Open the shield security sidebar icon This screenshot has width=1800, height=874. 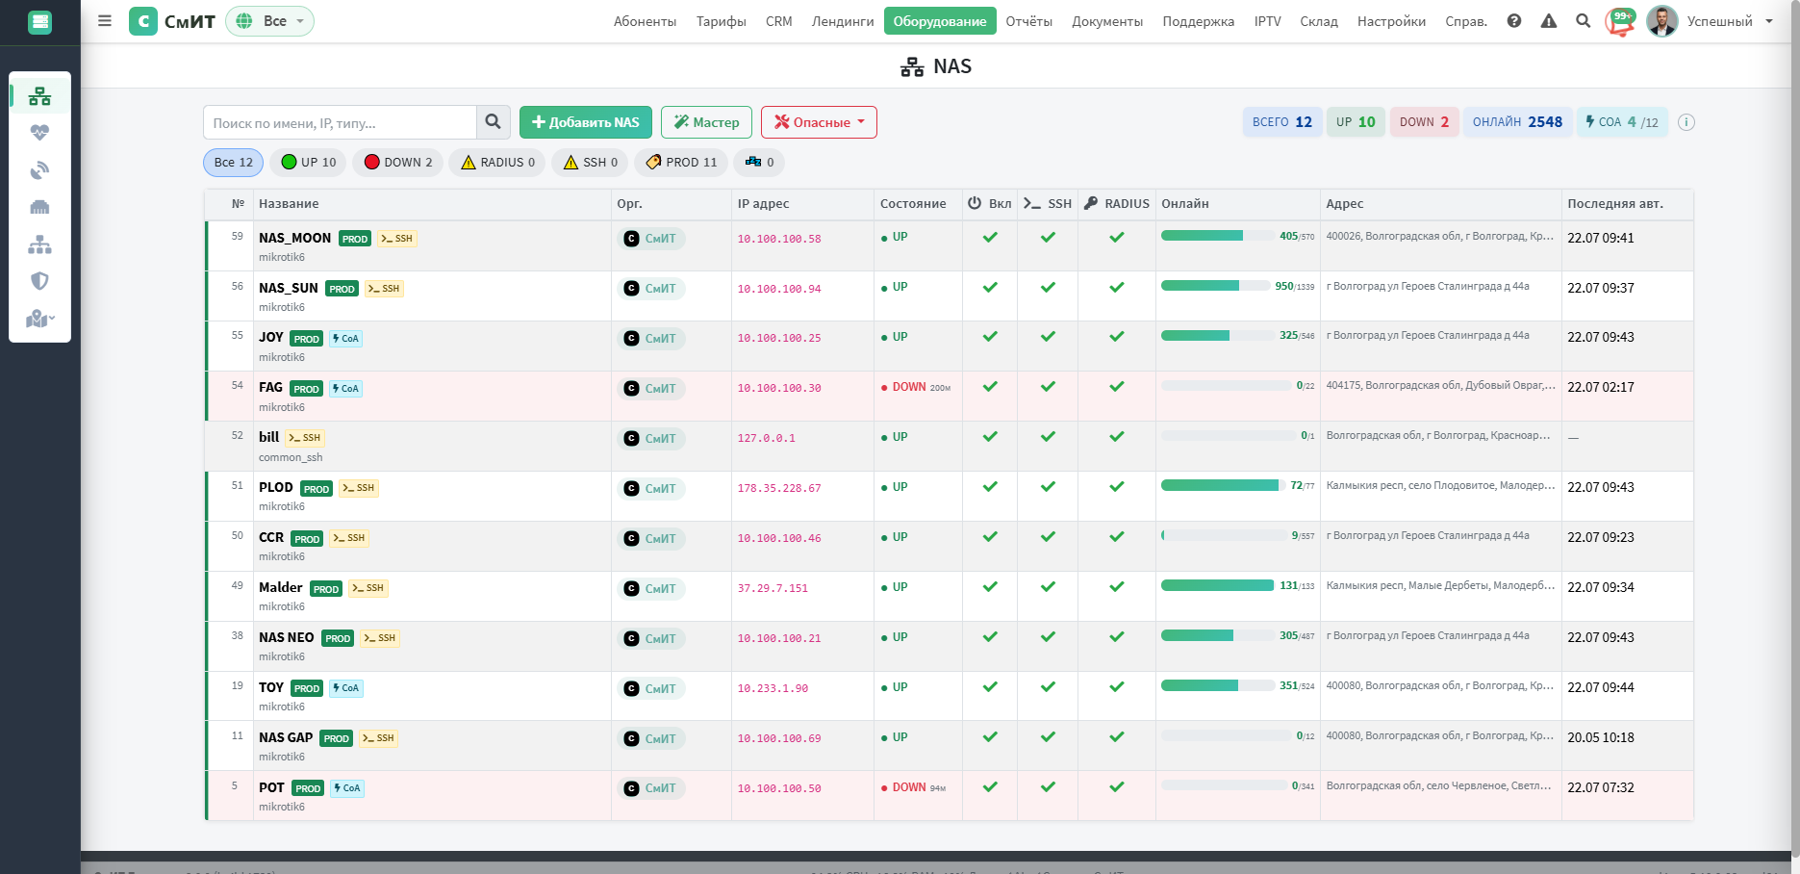coord(40,281)
